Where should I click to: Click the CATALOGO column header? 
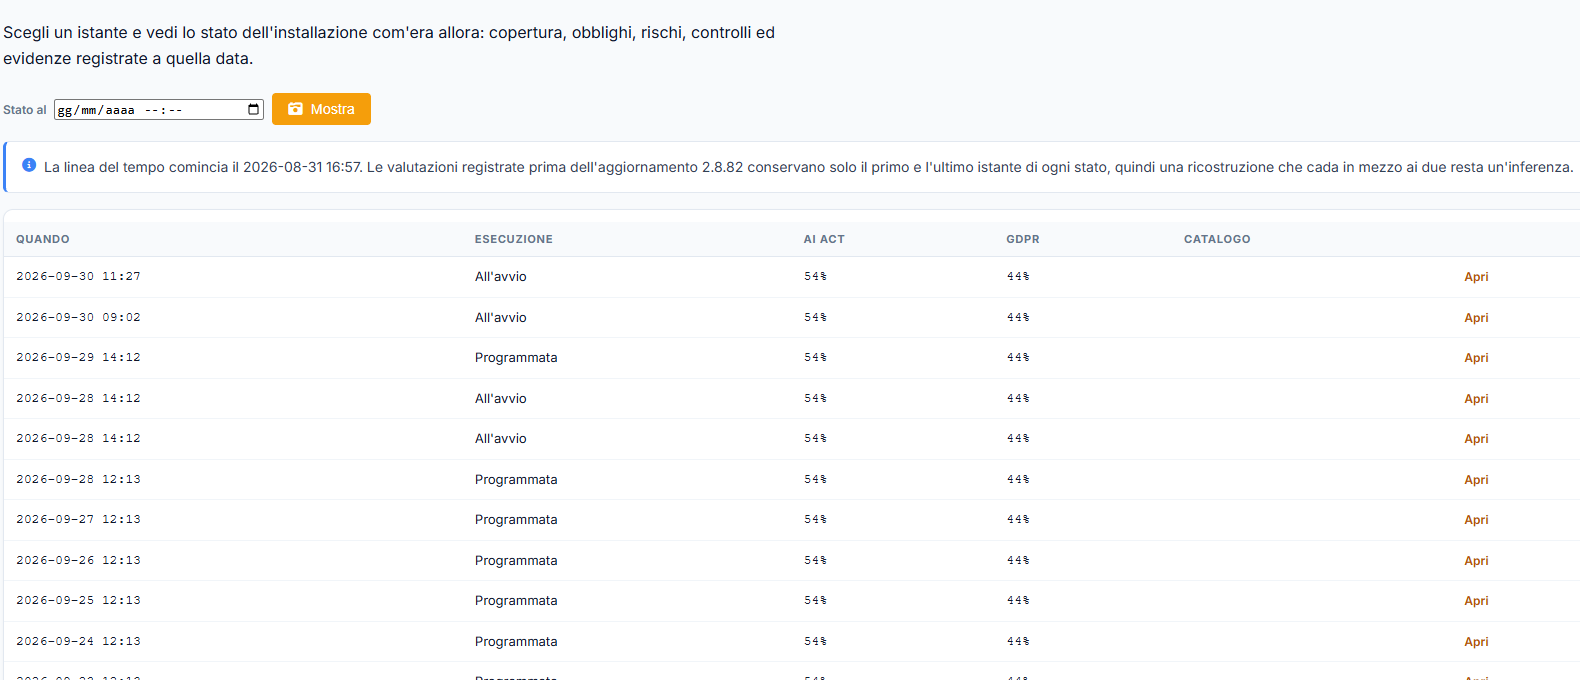1217,239
